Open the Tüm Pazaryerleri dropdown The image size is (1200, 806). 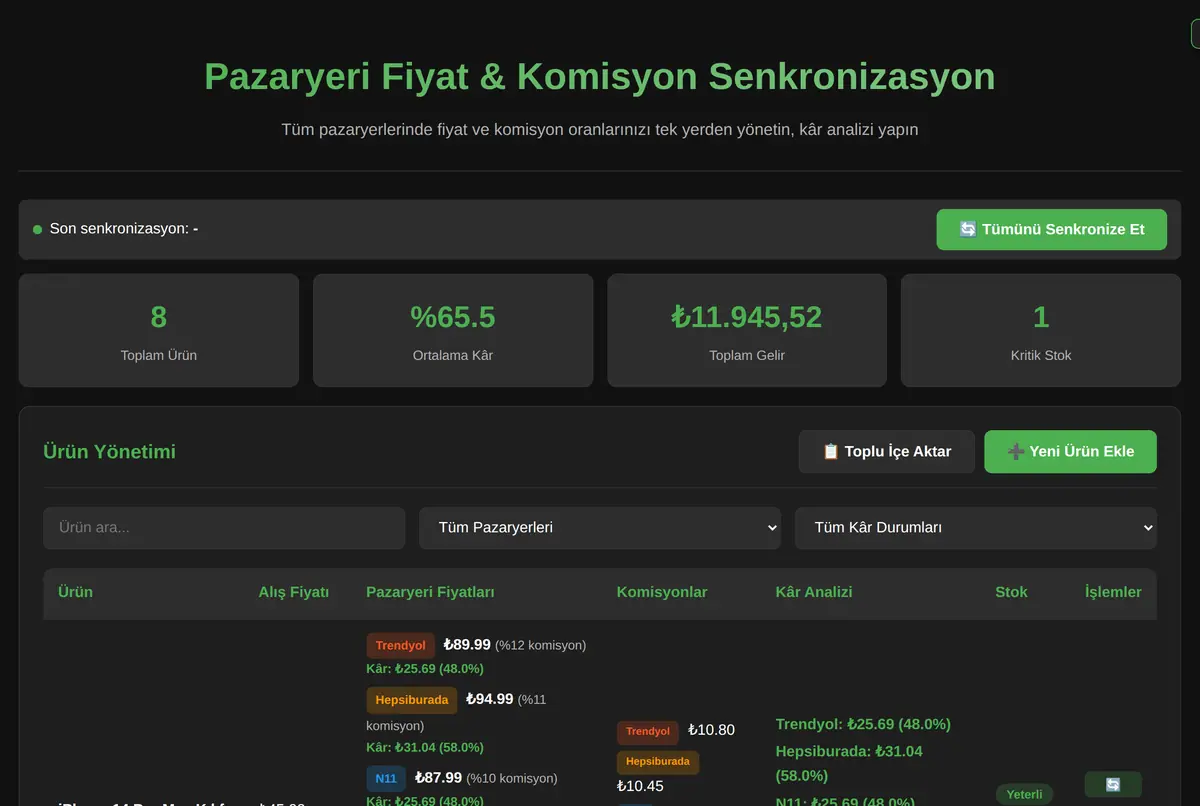click(600, 527)
